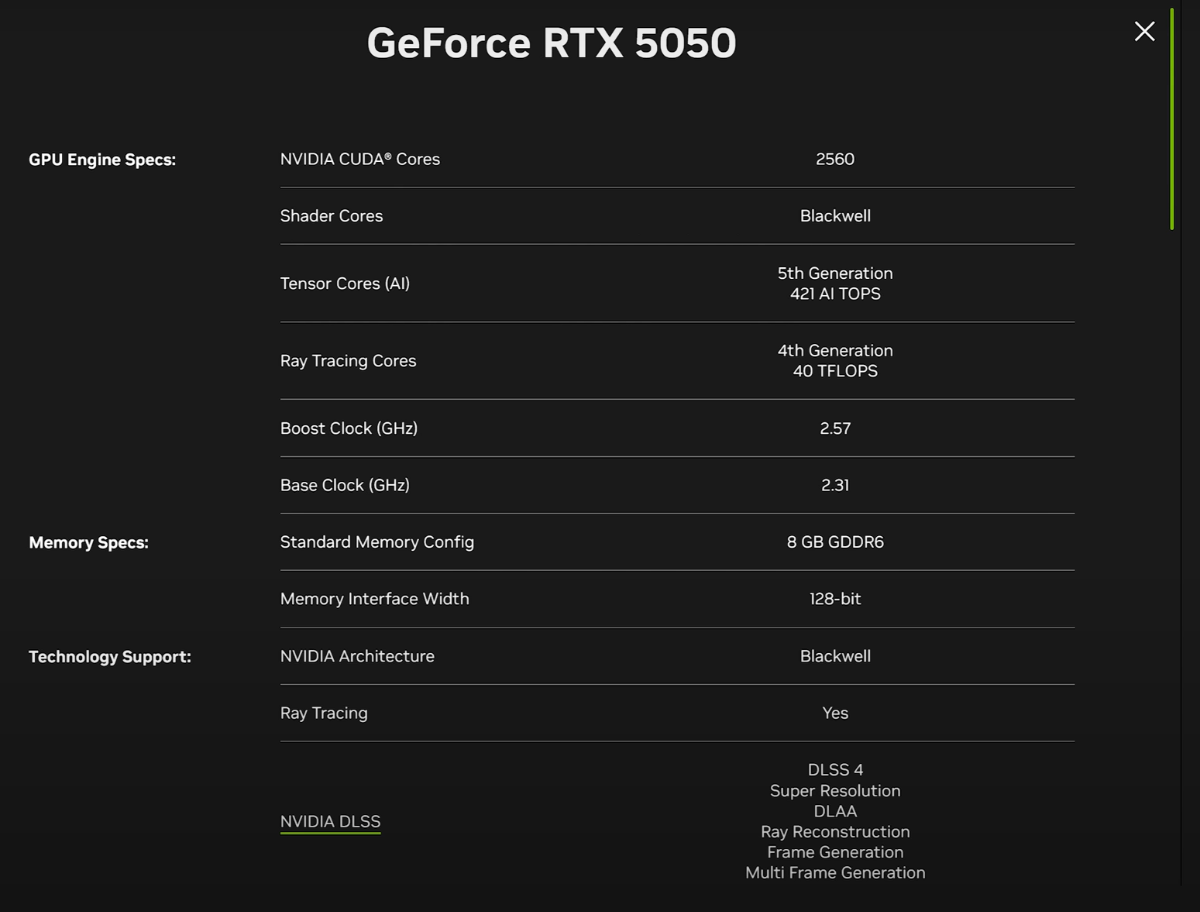
Task: Close the GeForce RTX 5050 spec window
Action: pyautogui.click(x=1144, y=31)
